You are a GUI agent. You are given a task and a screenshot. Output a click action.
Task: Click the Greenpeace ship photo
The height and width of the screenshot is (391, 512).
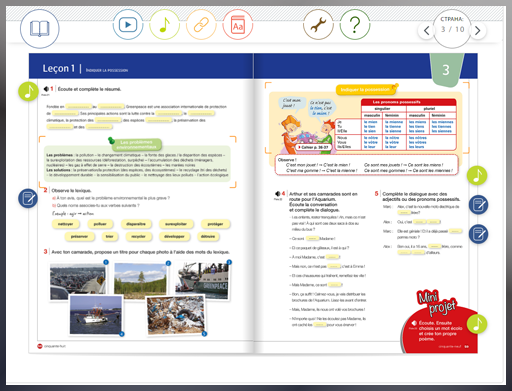pyautogui.click(x=202, y=281)
